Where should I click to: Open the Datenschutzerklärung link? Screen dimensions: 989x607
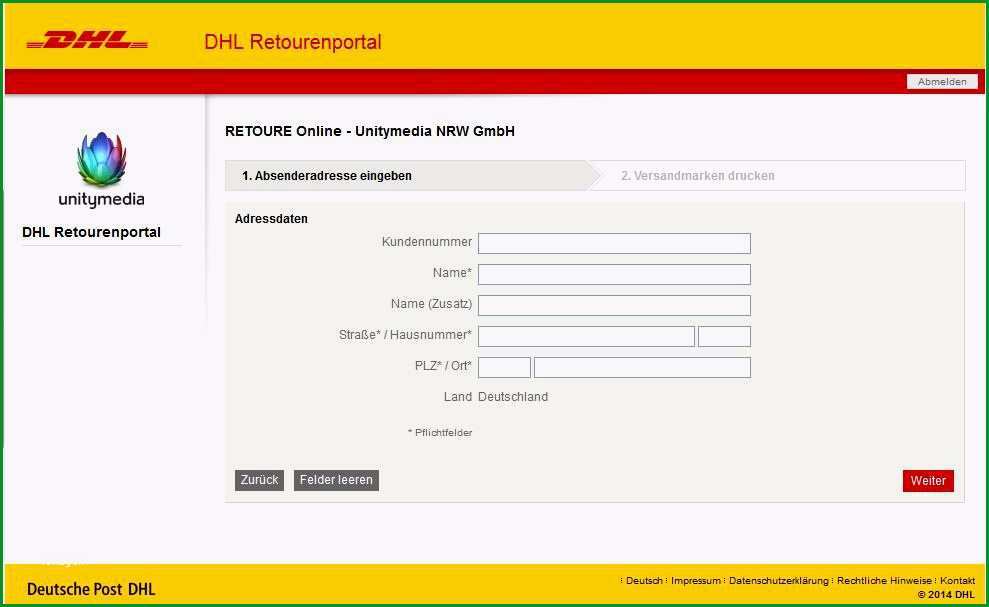(779, 580)
